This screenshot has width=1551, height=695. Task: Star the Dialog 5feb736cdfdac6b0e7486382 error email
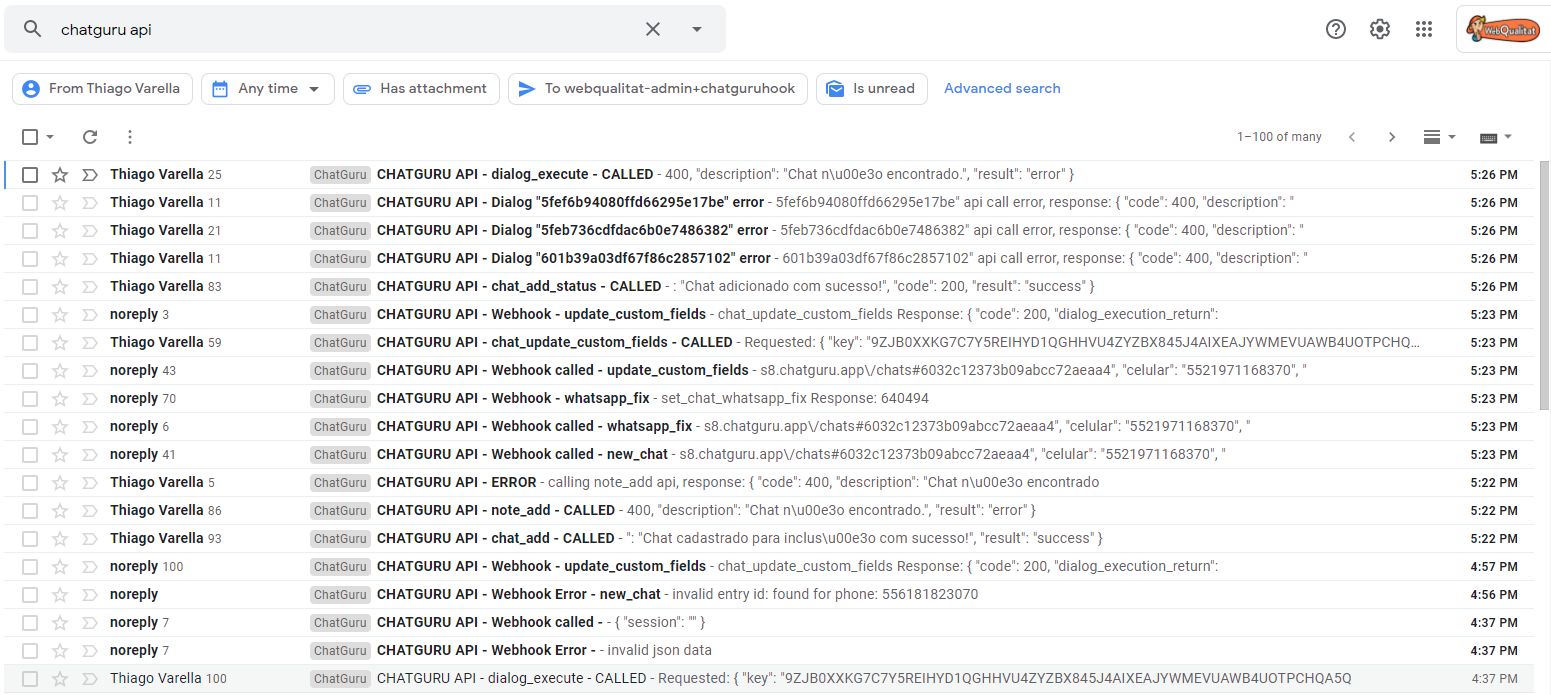click(60, 231)
